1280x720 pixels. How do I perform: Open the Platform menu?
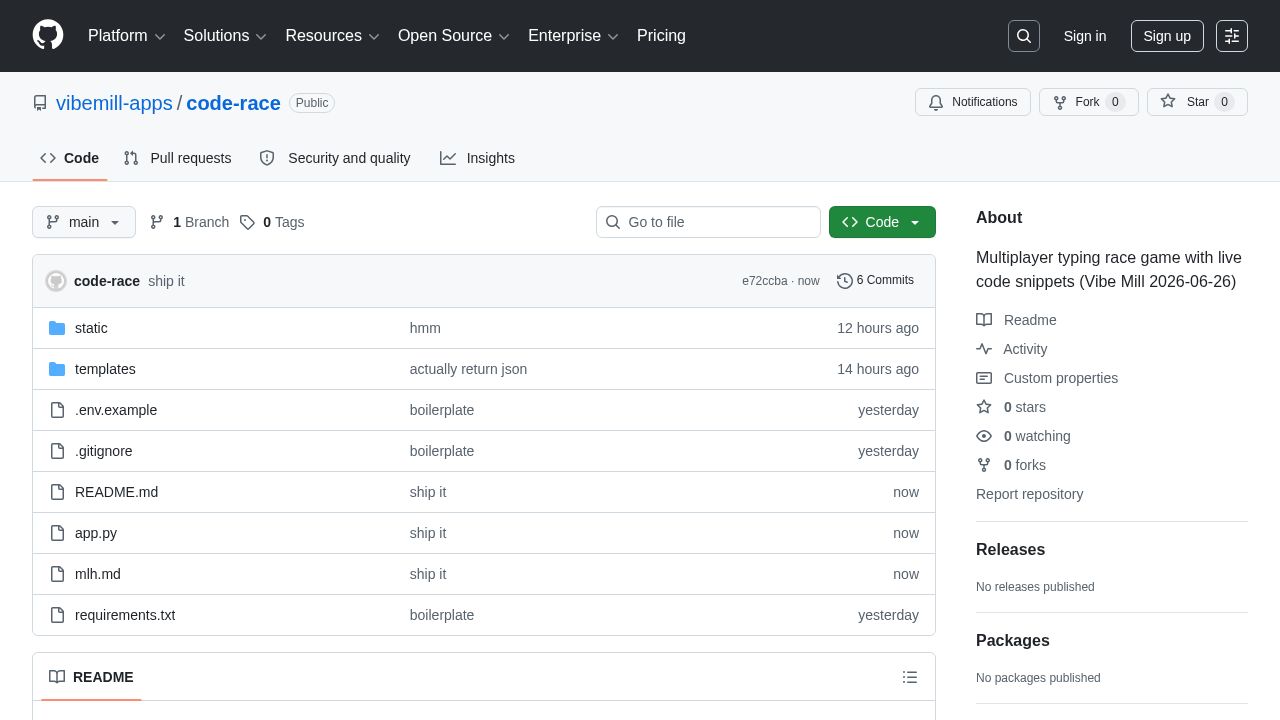(x=127, y=36)
